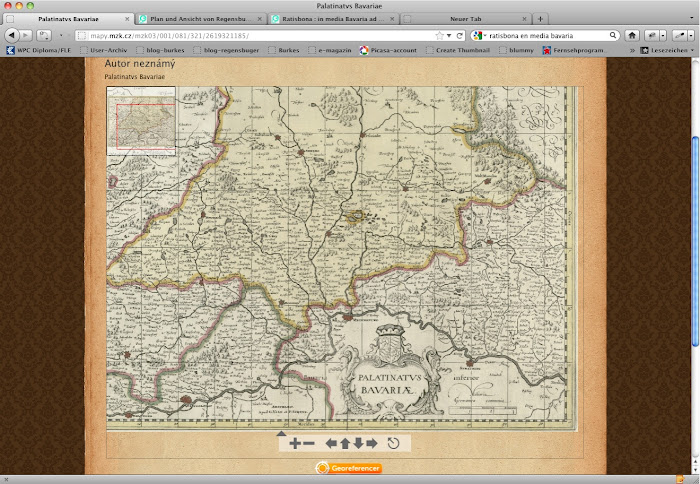700x484 pixels.
Task: Open the Georeferencer tool
Action: [349, 467]
